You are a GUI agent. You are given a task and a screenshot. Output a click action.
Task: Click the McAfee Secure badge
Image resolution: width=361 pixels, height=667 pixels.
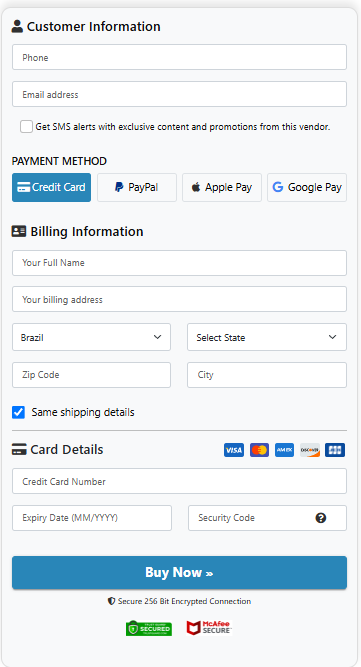point(209,628)
